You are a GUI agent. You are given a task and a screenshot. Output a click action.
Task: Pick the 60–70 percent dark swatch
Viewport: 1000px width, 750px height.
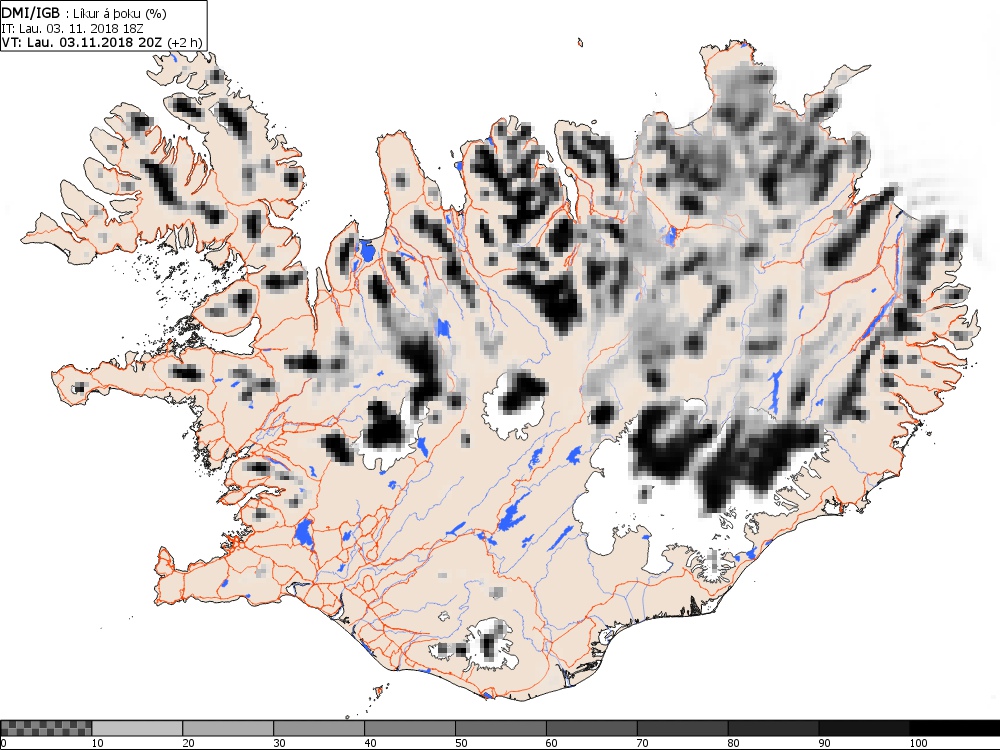(591, 728)
